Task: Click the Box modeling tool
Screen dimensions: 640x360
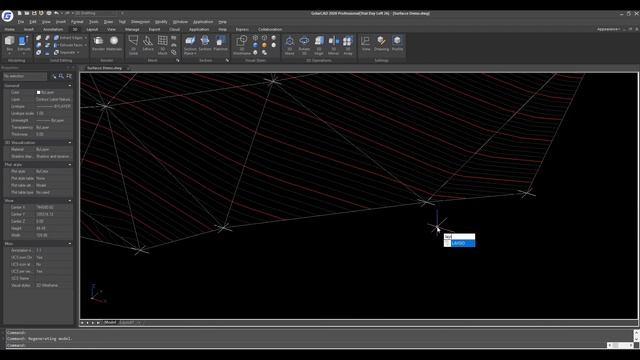Action: coord(9,44)
